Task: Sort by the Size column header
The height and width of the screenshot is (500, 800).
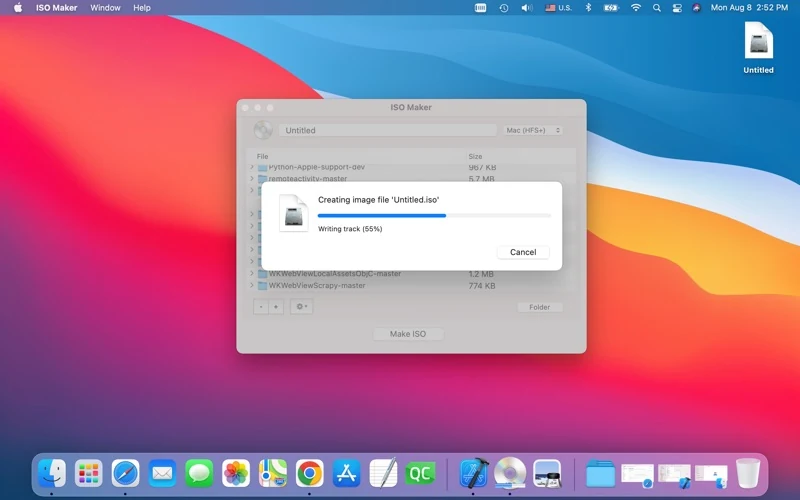Action: point(475,156)
